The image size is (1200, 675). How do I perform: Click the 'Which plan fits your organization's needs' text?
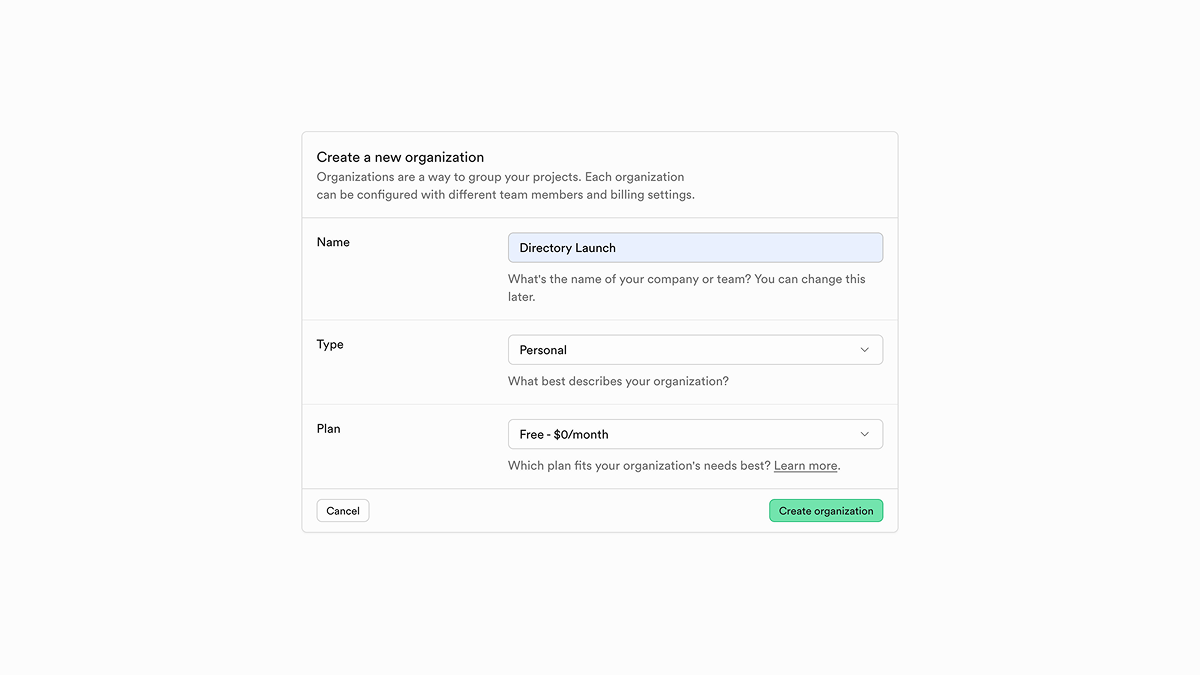coord(638,466)
